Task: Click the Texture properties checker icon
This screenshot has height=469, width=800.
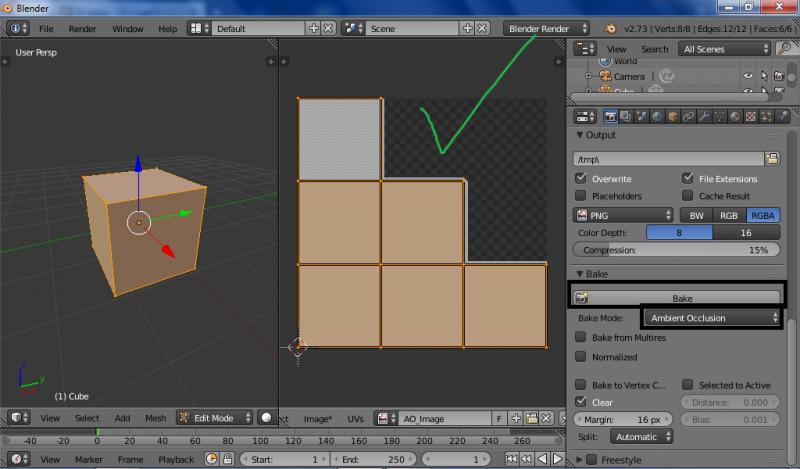Action: click(751, 117)
